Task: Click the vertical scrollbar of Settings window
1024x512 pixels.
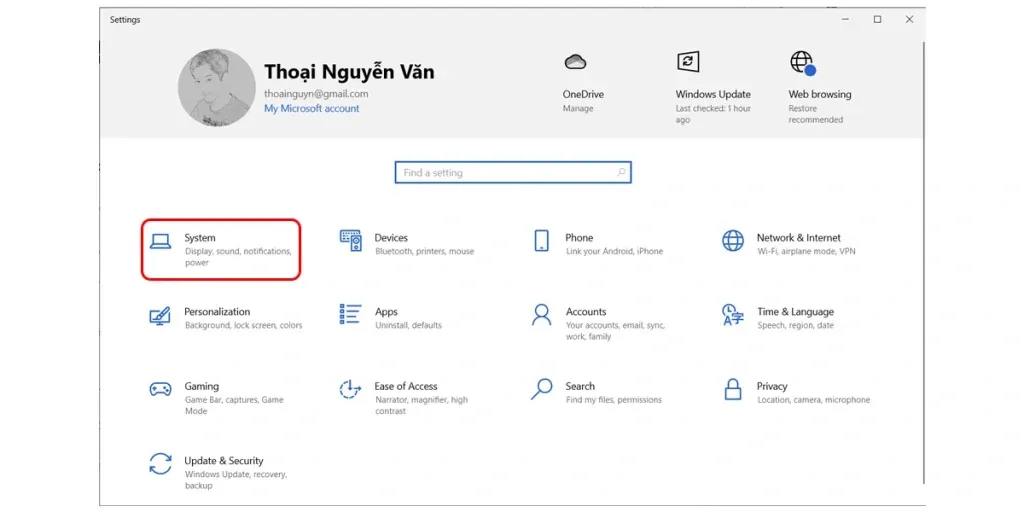Action: [x=924, y=261]
